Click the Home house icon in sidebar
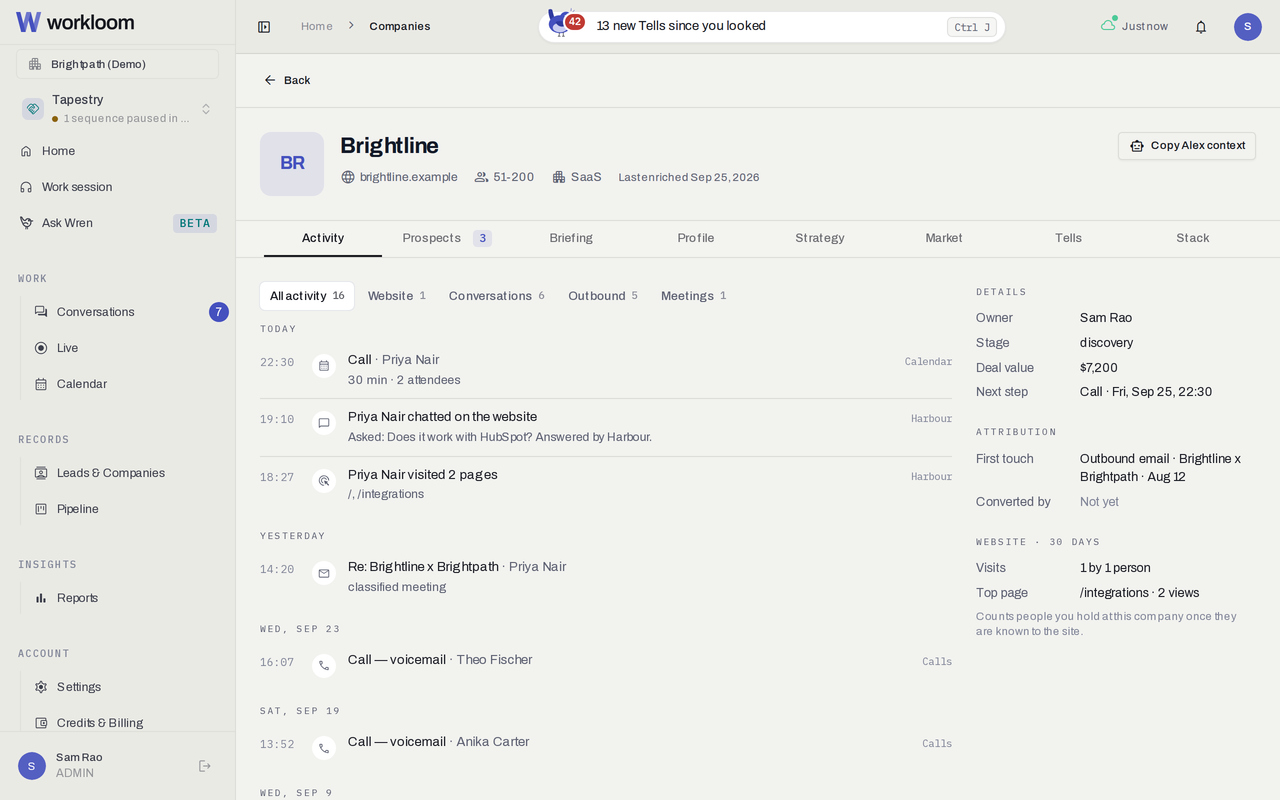This screenshot has height=800, width=1280. pos(26,151)
